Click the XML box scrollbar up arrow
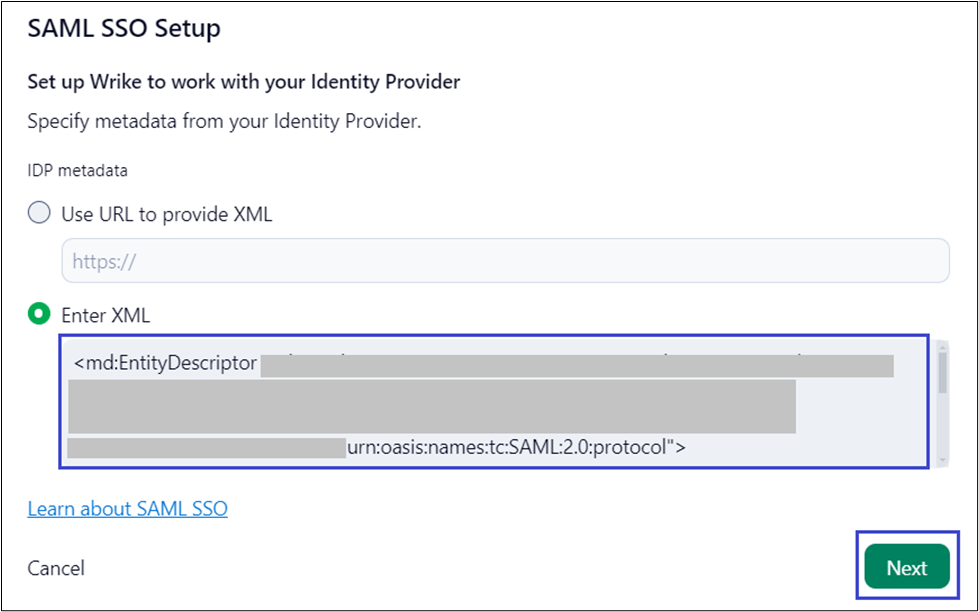Viewport: 979px width, 612px height. (942, 348)
